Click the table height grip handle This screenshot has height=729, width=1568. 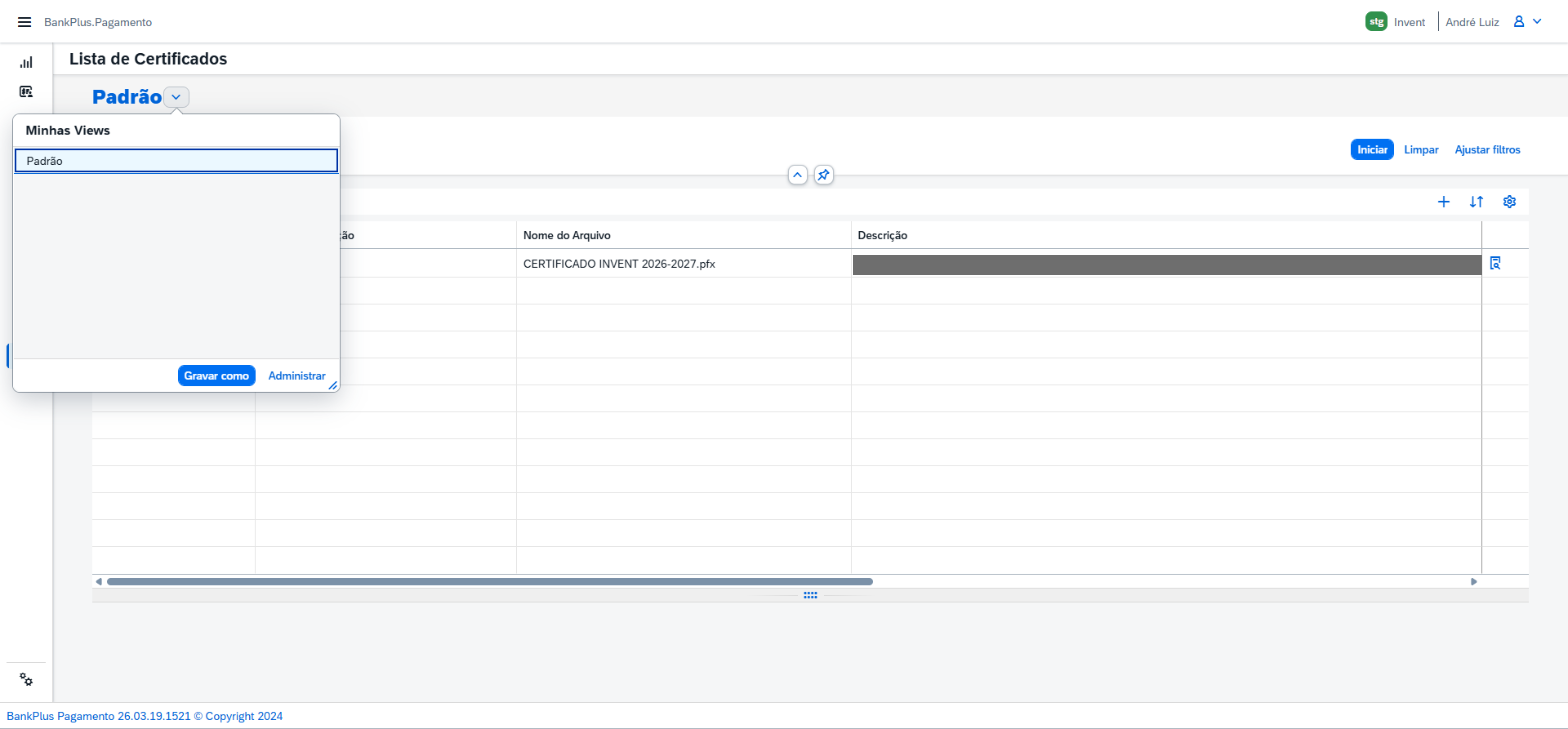pos(810,595)
